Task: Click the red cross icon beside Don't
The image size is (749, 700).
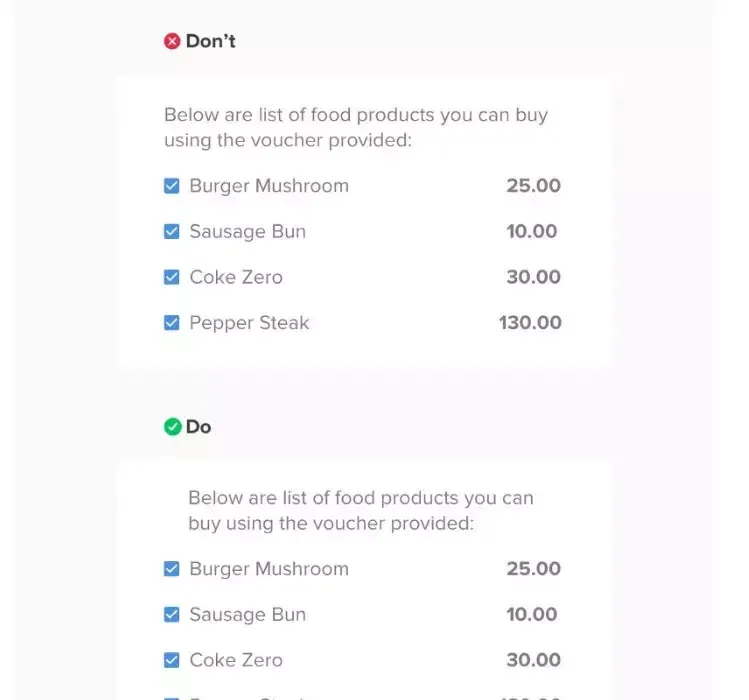Action: (x=172, y=42)
